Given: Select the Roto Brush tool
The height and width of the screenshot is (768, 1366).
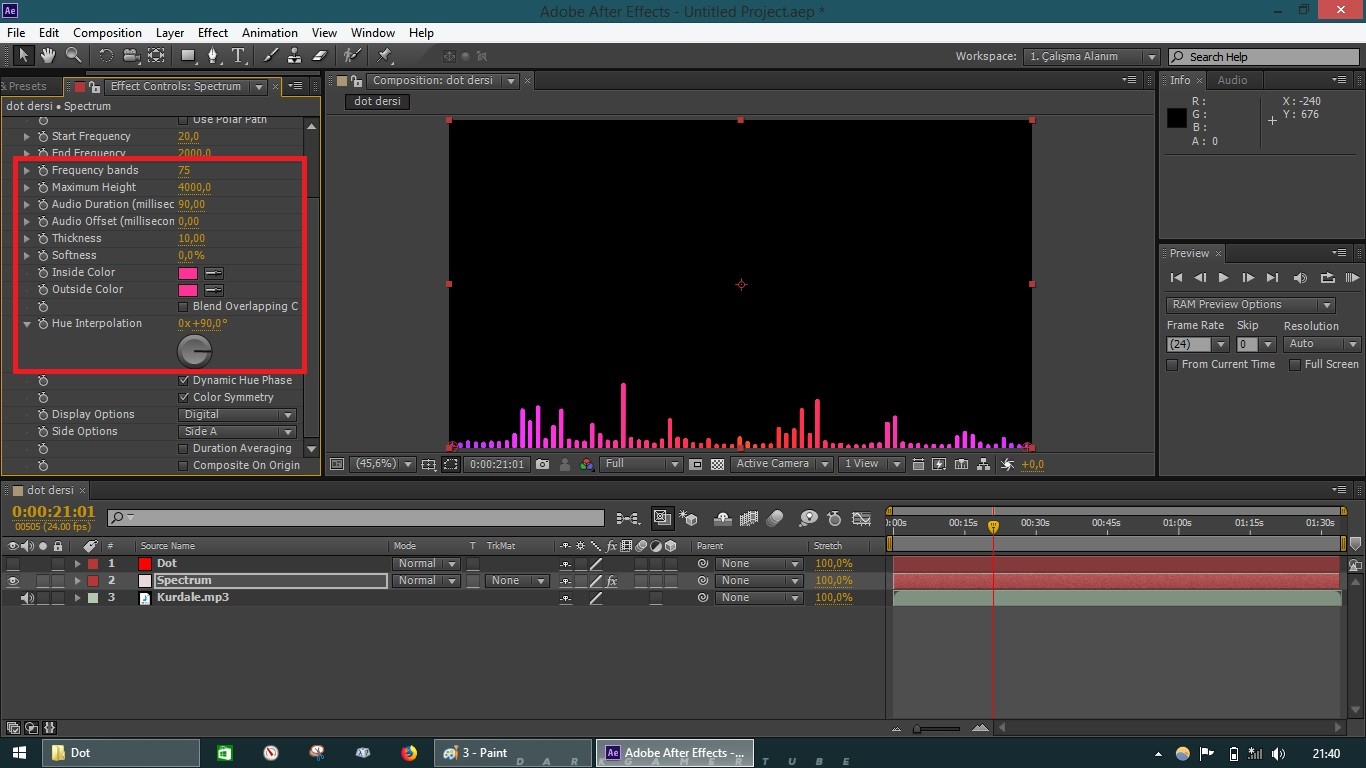Looking at the screenshot, I should pos(352,56).
